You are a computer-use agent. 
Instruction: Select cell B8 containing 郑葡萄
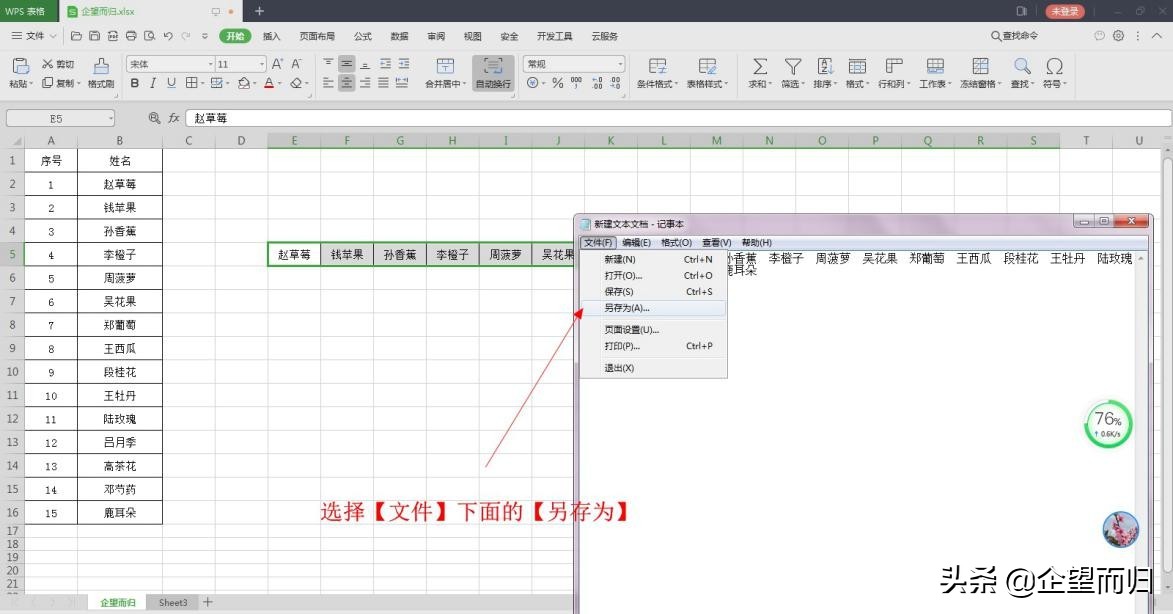pyautogui.click(x=120, y=325)
